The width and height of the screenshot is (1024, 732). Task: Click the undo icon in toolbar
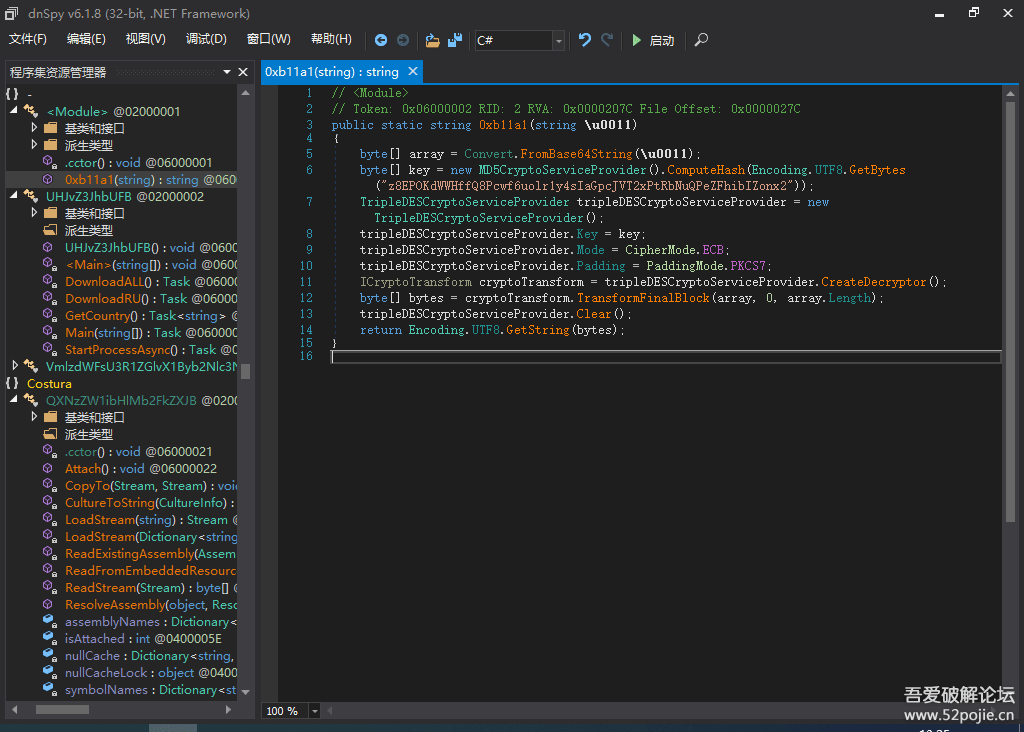coord(585,40)
